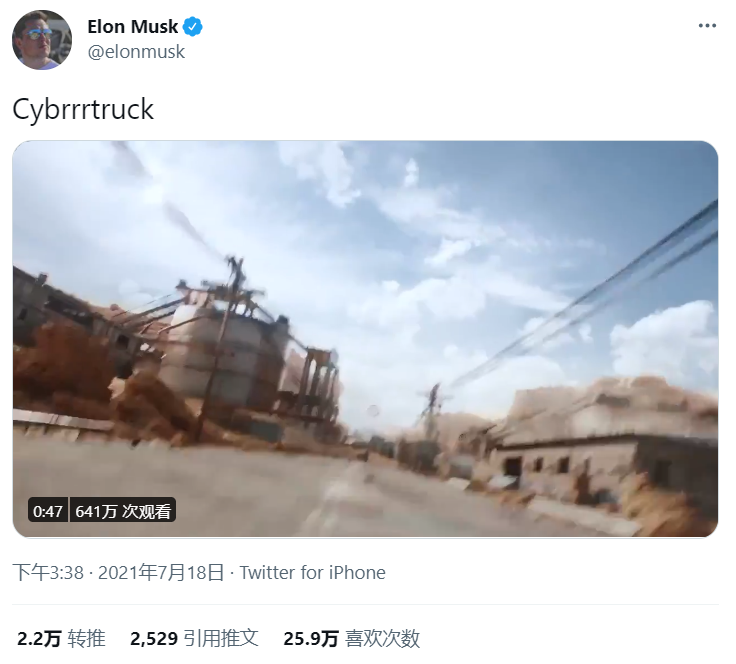Image resolution: width=736 pixels, height=664 pixels.
Task: Play the Cybrrrtruck video thumbnail
Action: coord(365,339)
